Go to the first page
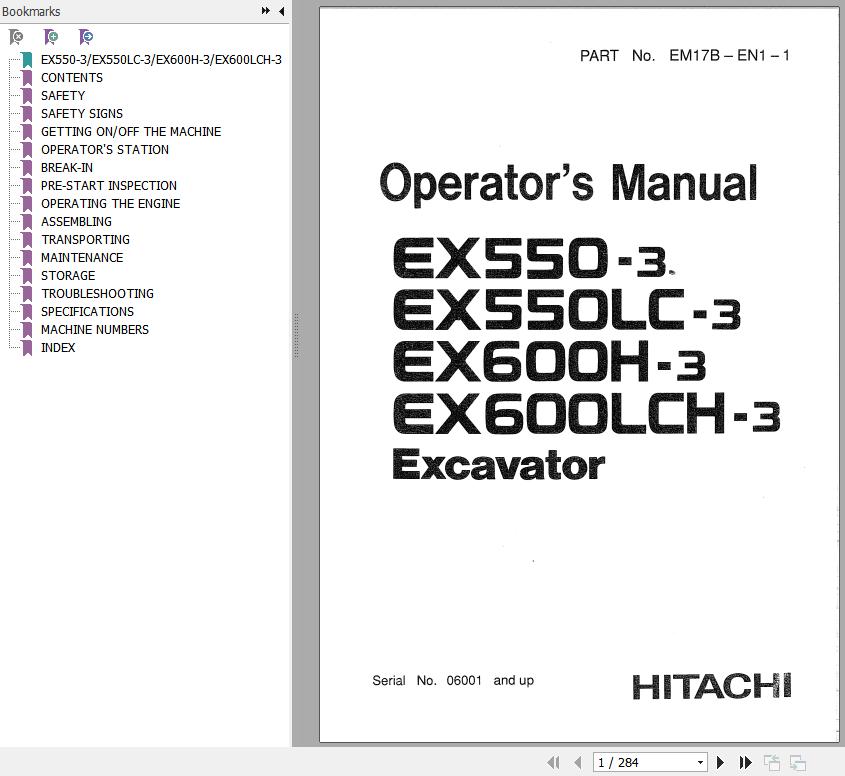The image size is (845, 776). point(553,763)
